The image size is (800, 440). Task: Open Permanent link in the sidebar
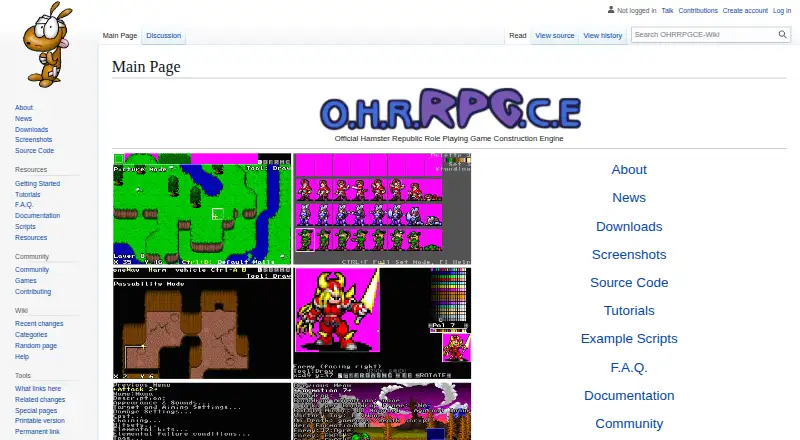37,431
